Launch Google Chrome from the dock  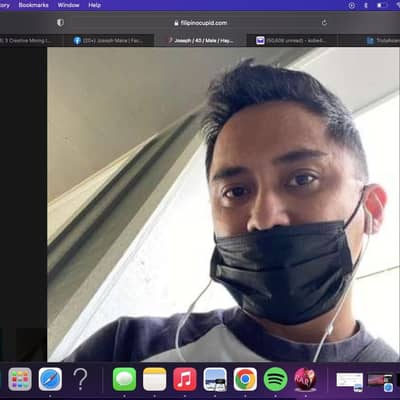pos(245,379)
